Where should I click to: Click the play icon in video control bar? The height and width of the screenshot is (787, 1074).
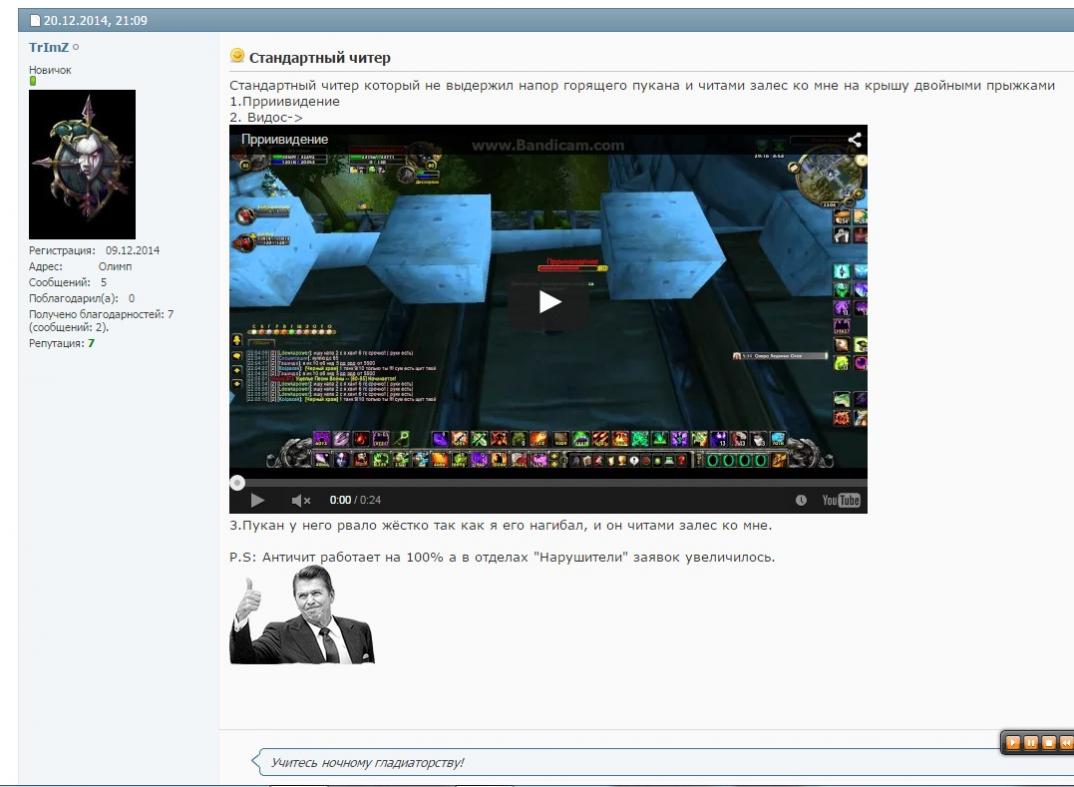pyautogui.click(x=257, y=500)
